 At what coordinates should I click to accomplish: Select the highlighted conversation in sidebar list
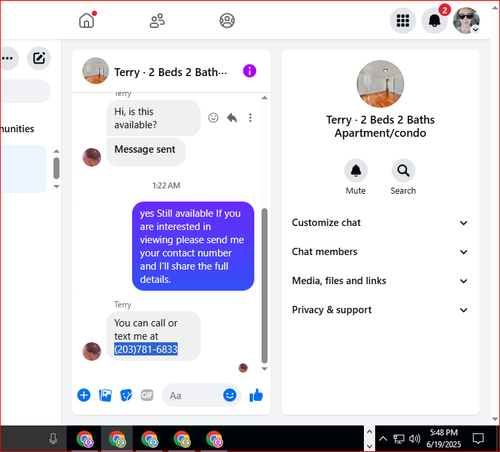click(x=23, y=169)
